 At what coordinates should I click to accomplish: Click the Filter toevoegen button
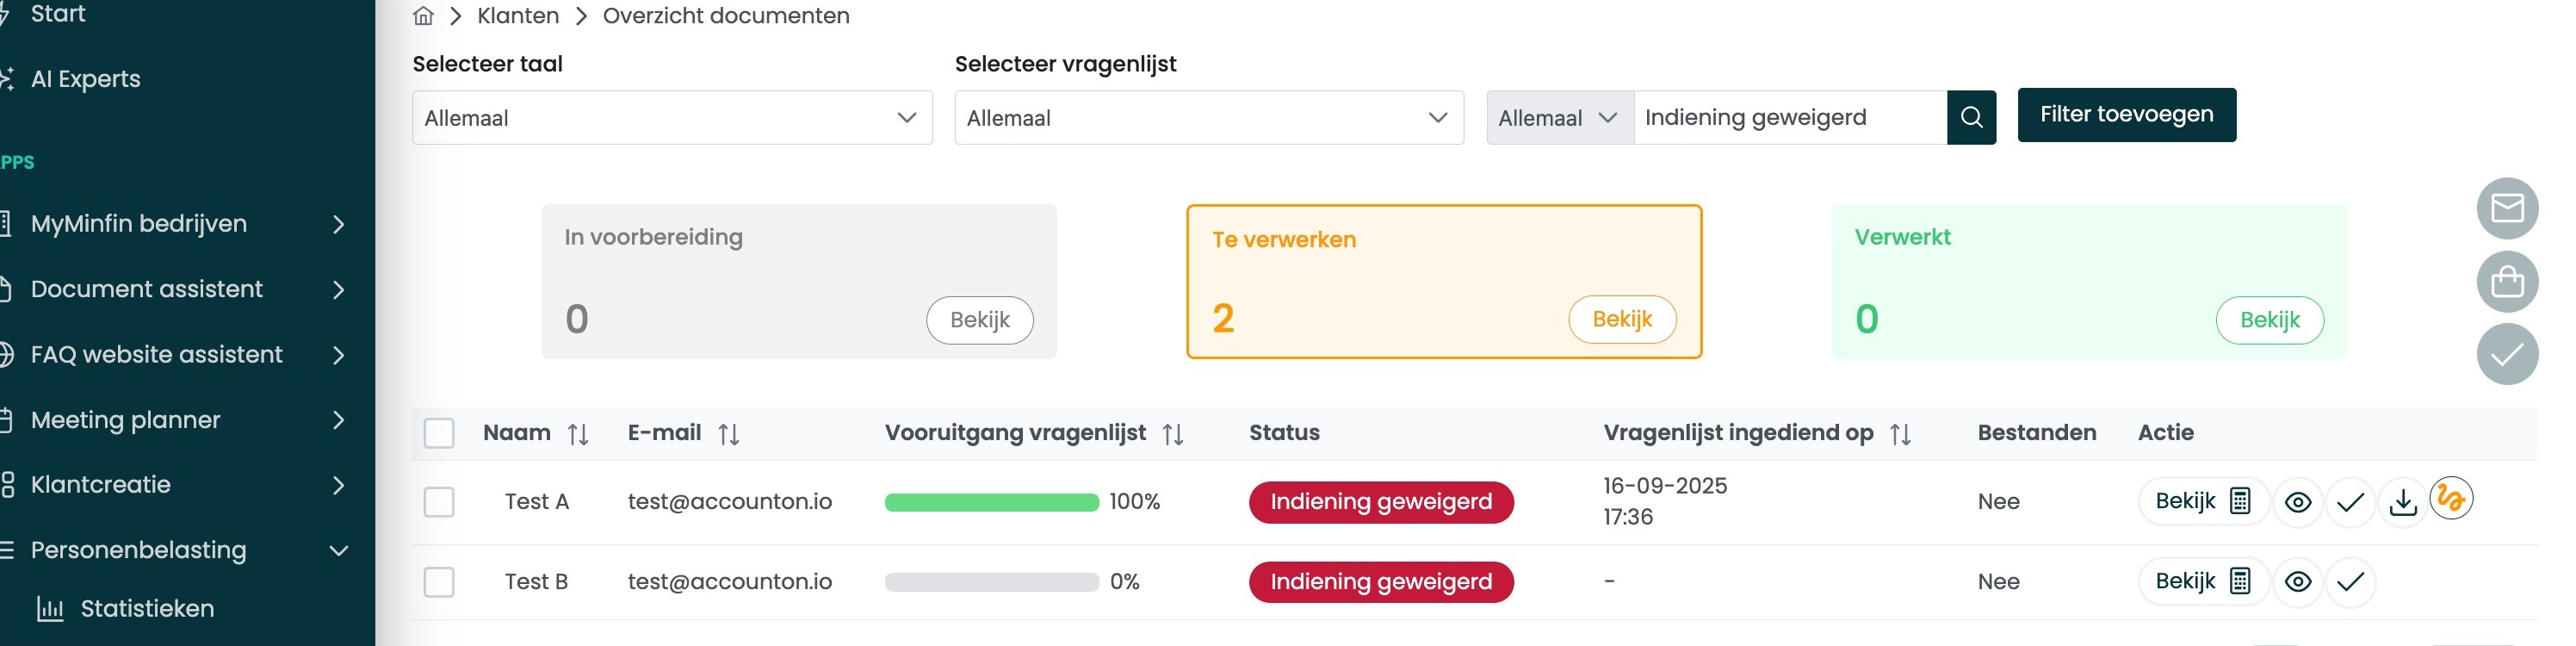click(x=2126, y=115)
